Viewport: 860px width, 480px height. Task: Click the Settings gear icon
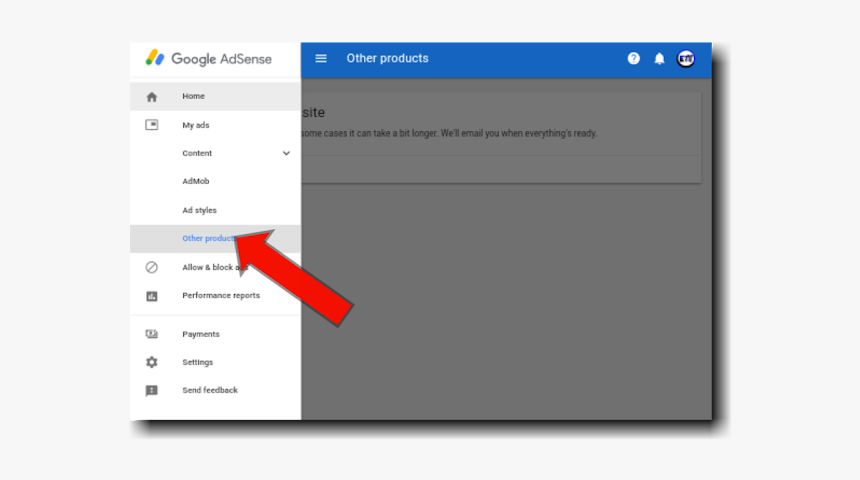[x=152, y=362]
